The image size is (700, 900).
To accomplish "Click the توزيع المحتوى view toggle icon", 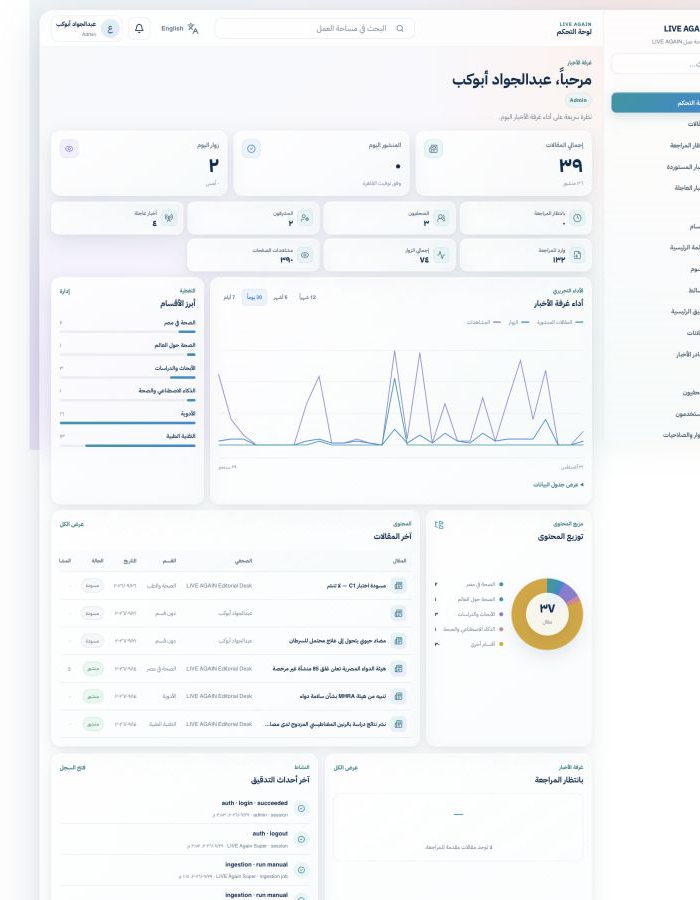I will 439,525.
